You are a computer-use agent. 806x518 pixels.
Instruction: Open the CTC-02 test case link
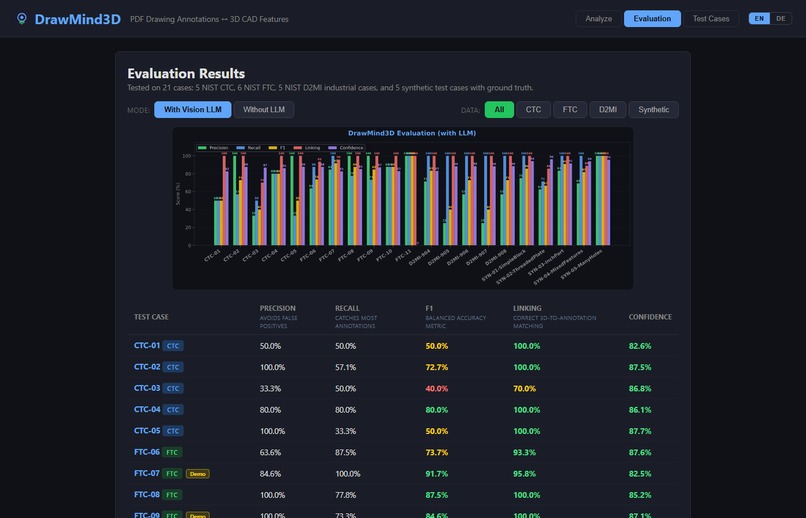pos(147,367)
